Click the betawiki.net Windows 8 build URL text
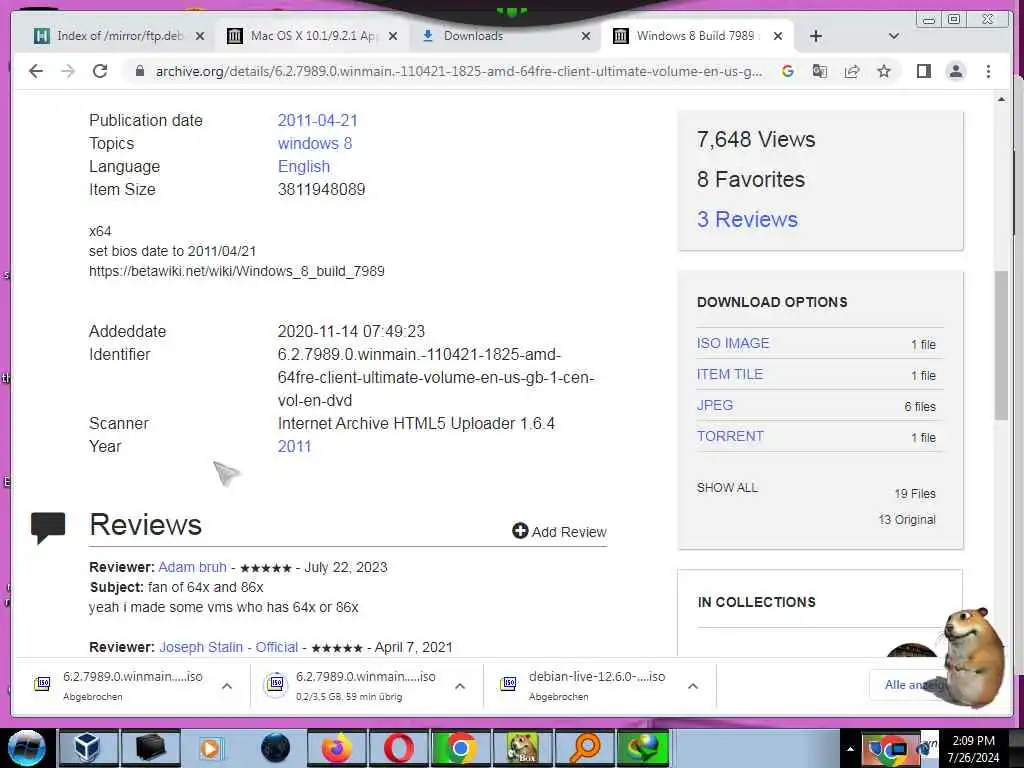 tap(236, 272)
